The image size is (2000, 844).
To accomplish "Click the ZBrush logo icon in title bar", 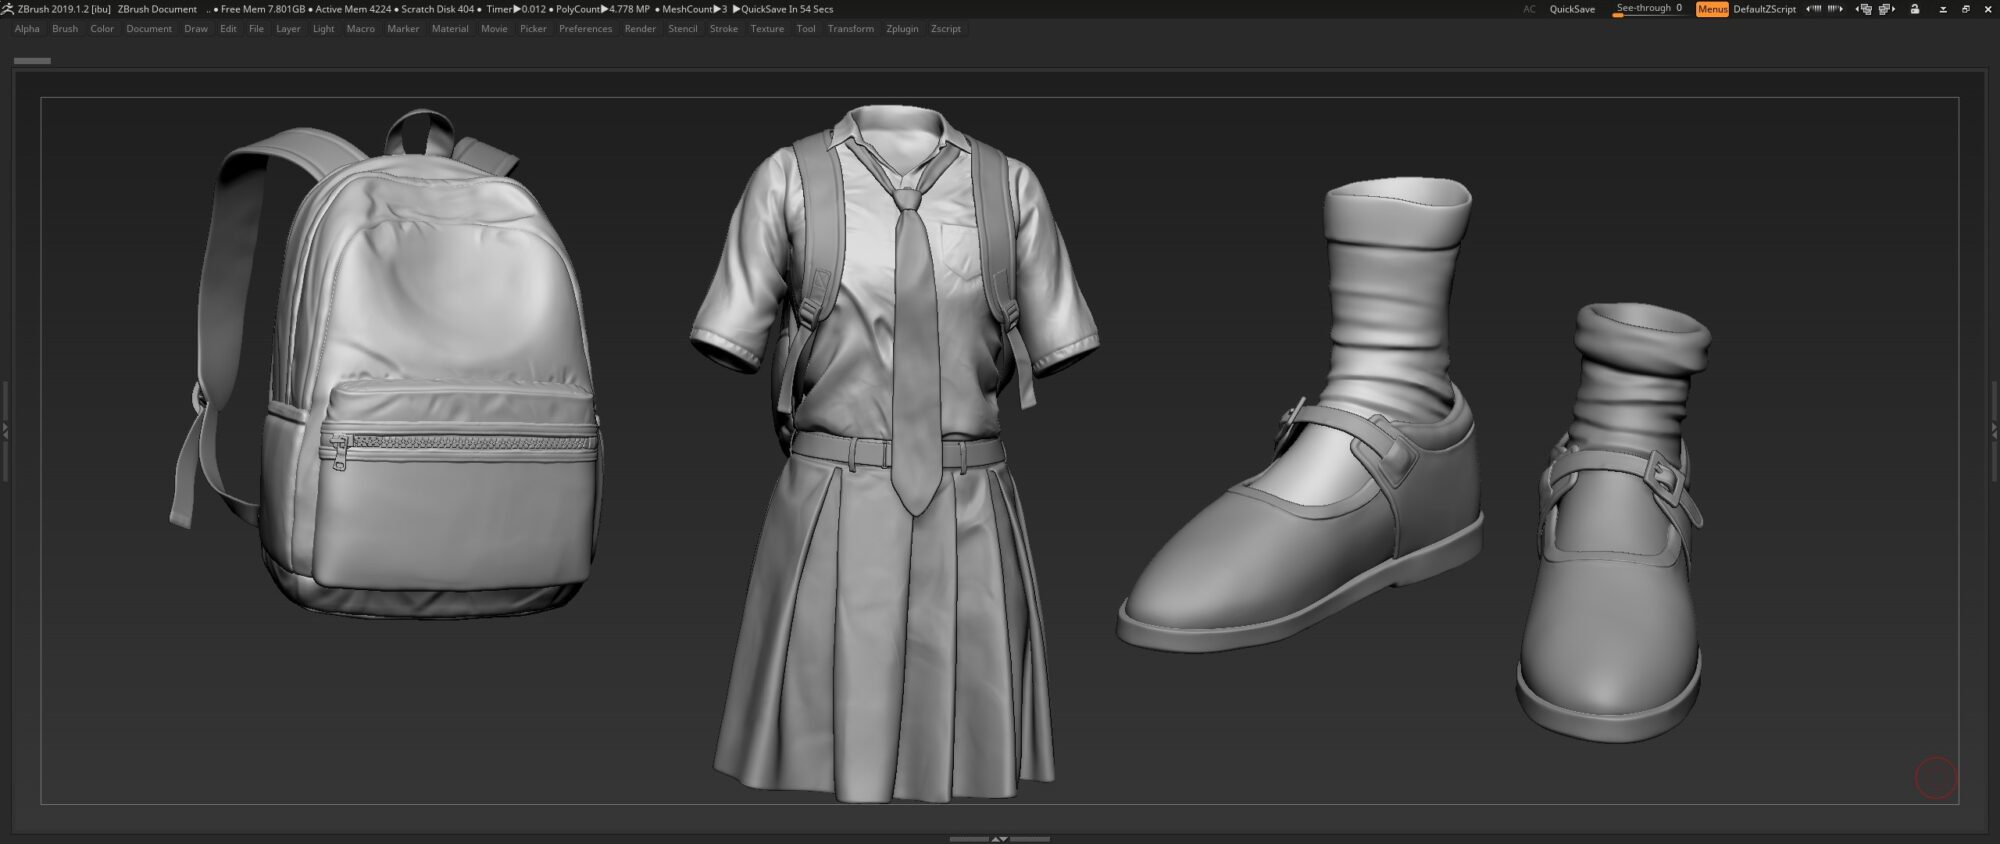I will click(x=8, y=9).
